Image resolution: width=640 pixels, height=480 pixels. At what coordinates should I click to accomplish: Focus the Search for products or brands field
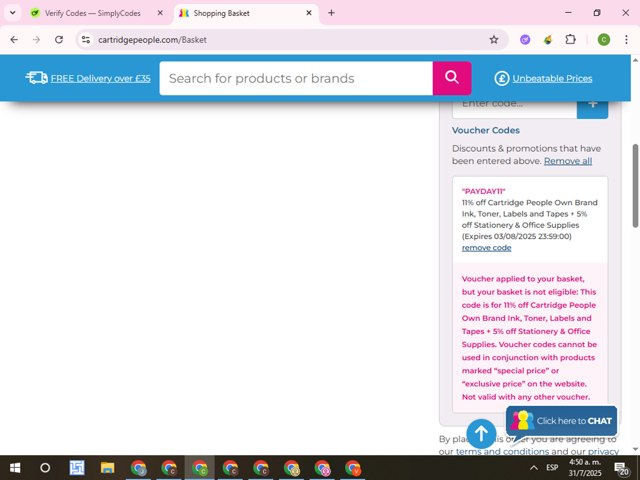click(296, 78)
